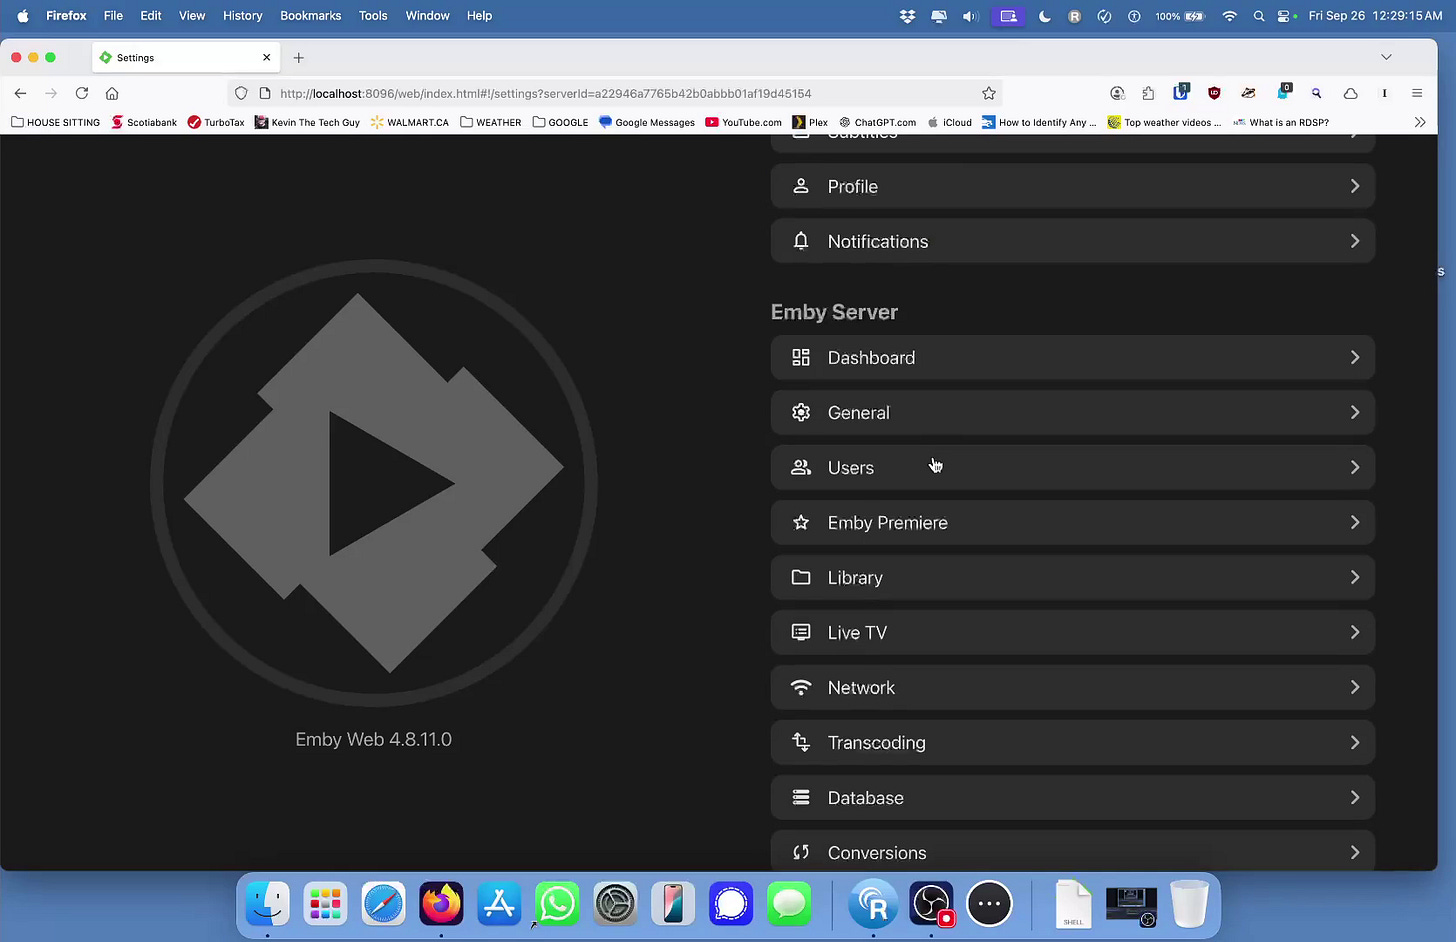Click the Library folder icon
The width and height of the screenshot is (1456, 942).
[x=801, y=578]
